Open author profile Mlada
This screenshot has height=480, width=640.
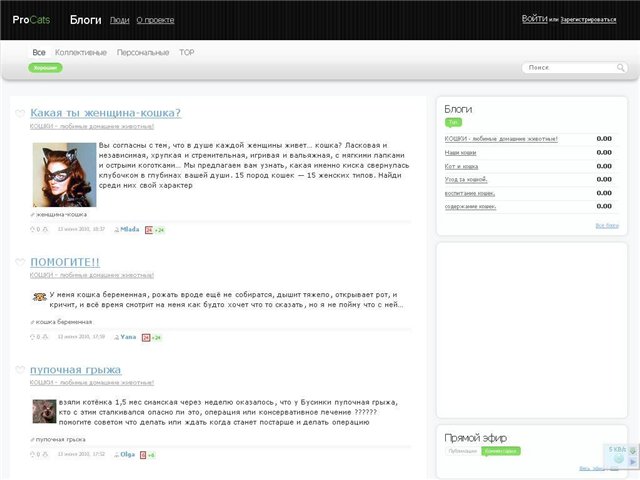coord(130,229)
